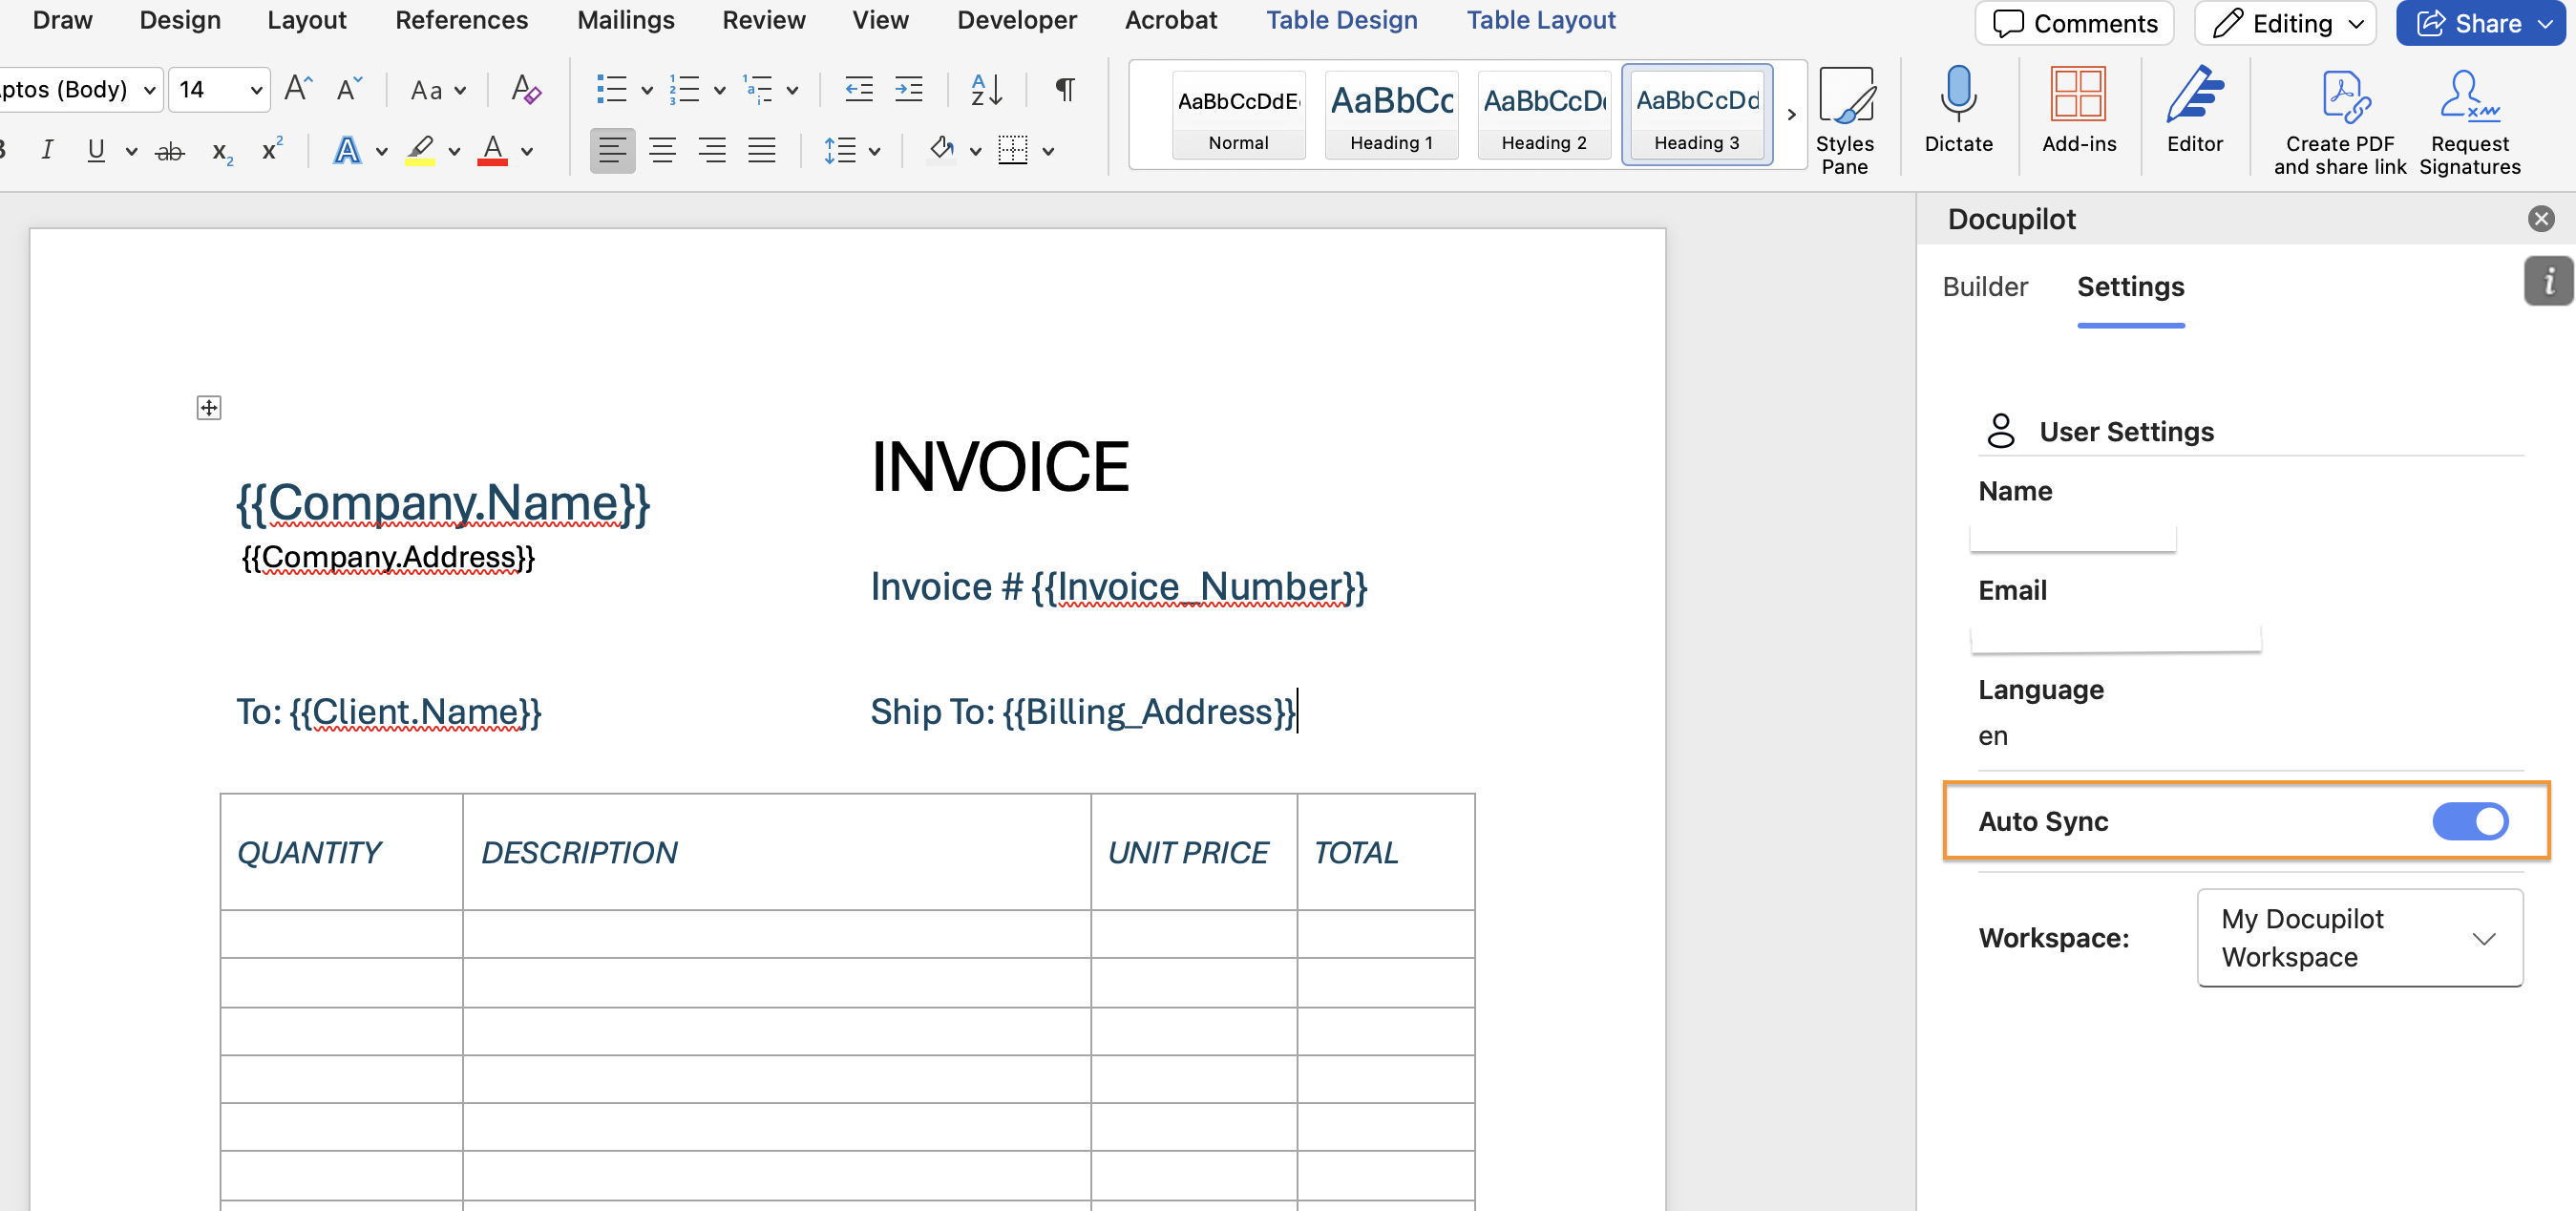The height and width of the screenshot is (1211, 2576).
Task: Show paragraph marks with pilcrow icon
Action: [1065, 90]
